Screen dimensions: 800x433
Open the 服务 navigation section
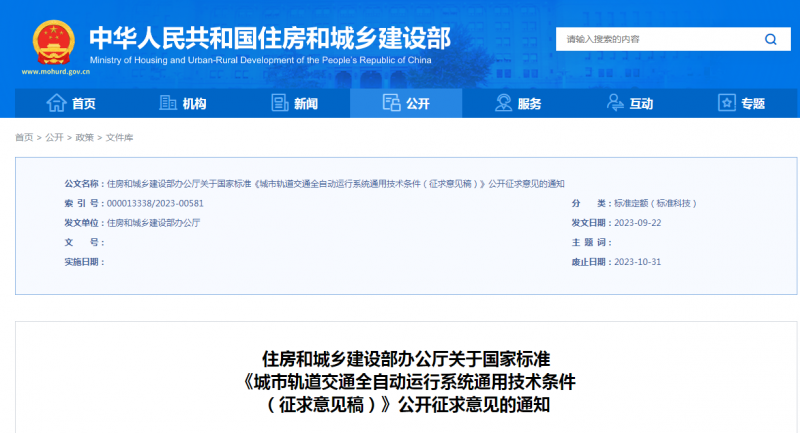[x=530, y=104]
